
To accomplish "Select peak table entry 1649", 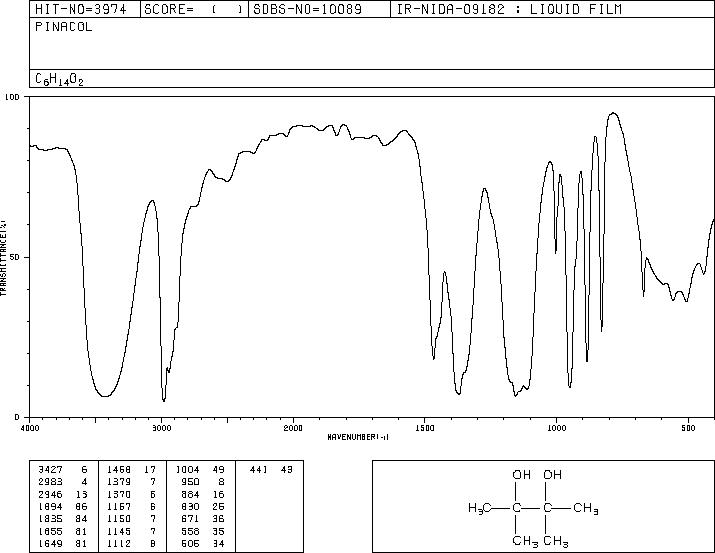I will tap(51, 544).
